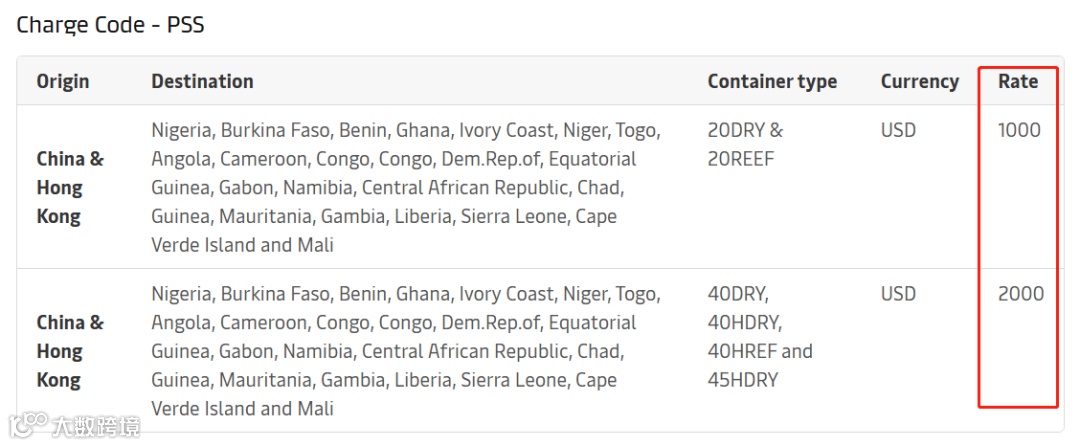Click USD in the first row
This screenshot has height=446, width=1080.
(898, 130)
